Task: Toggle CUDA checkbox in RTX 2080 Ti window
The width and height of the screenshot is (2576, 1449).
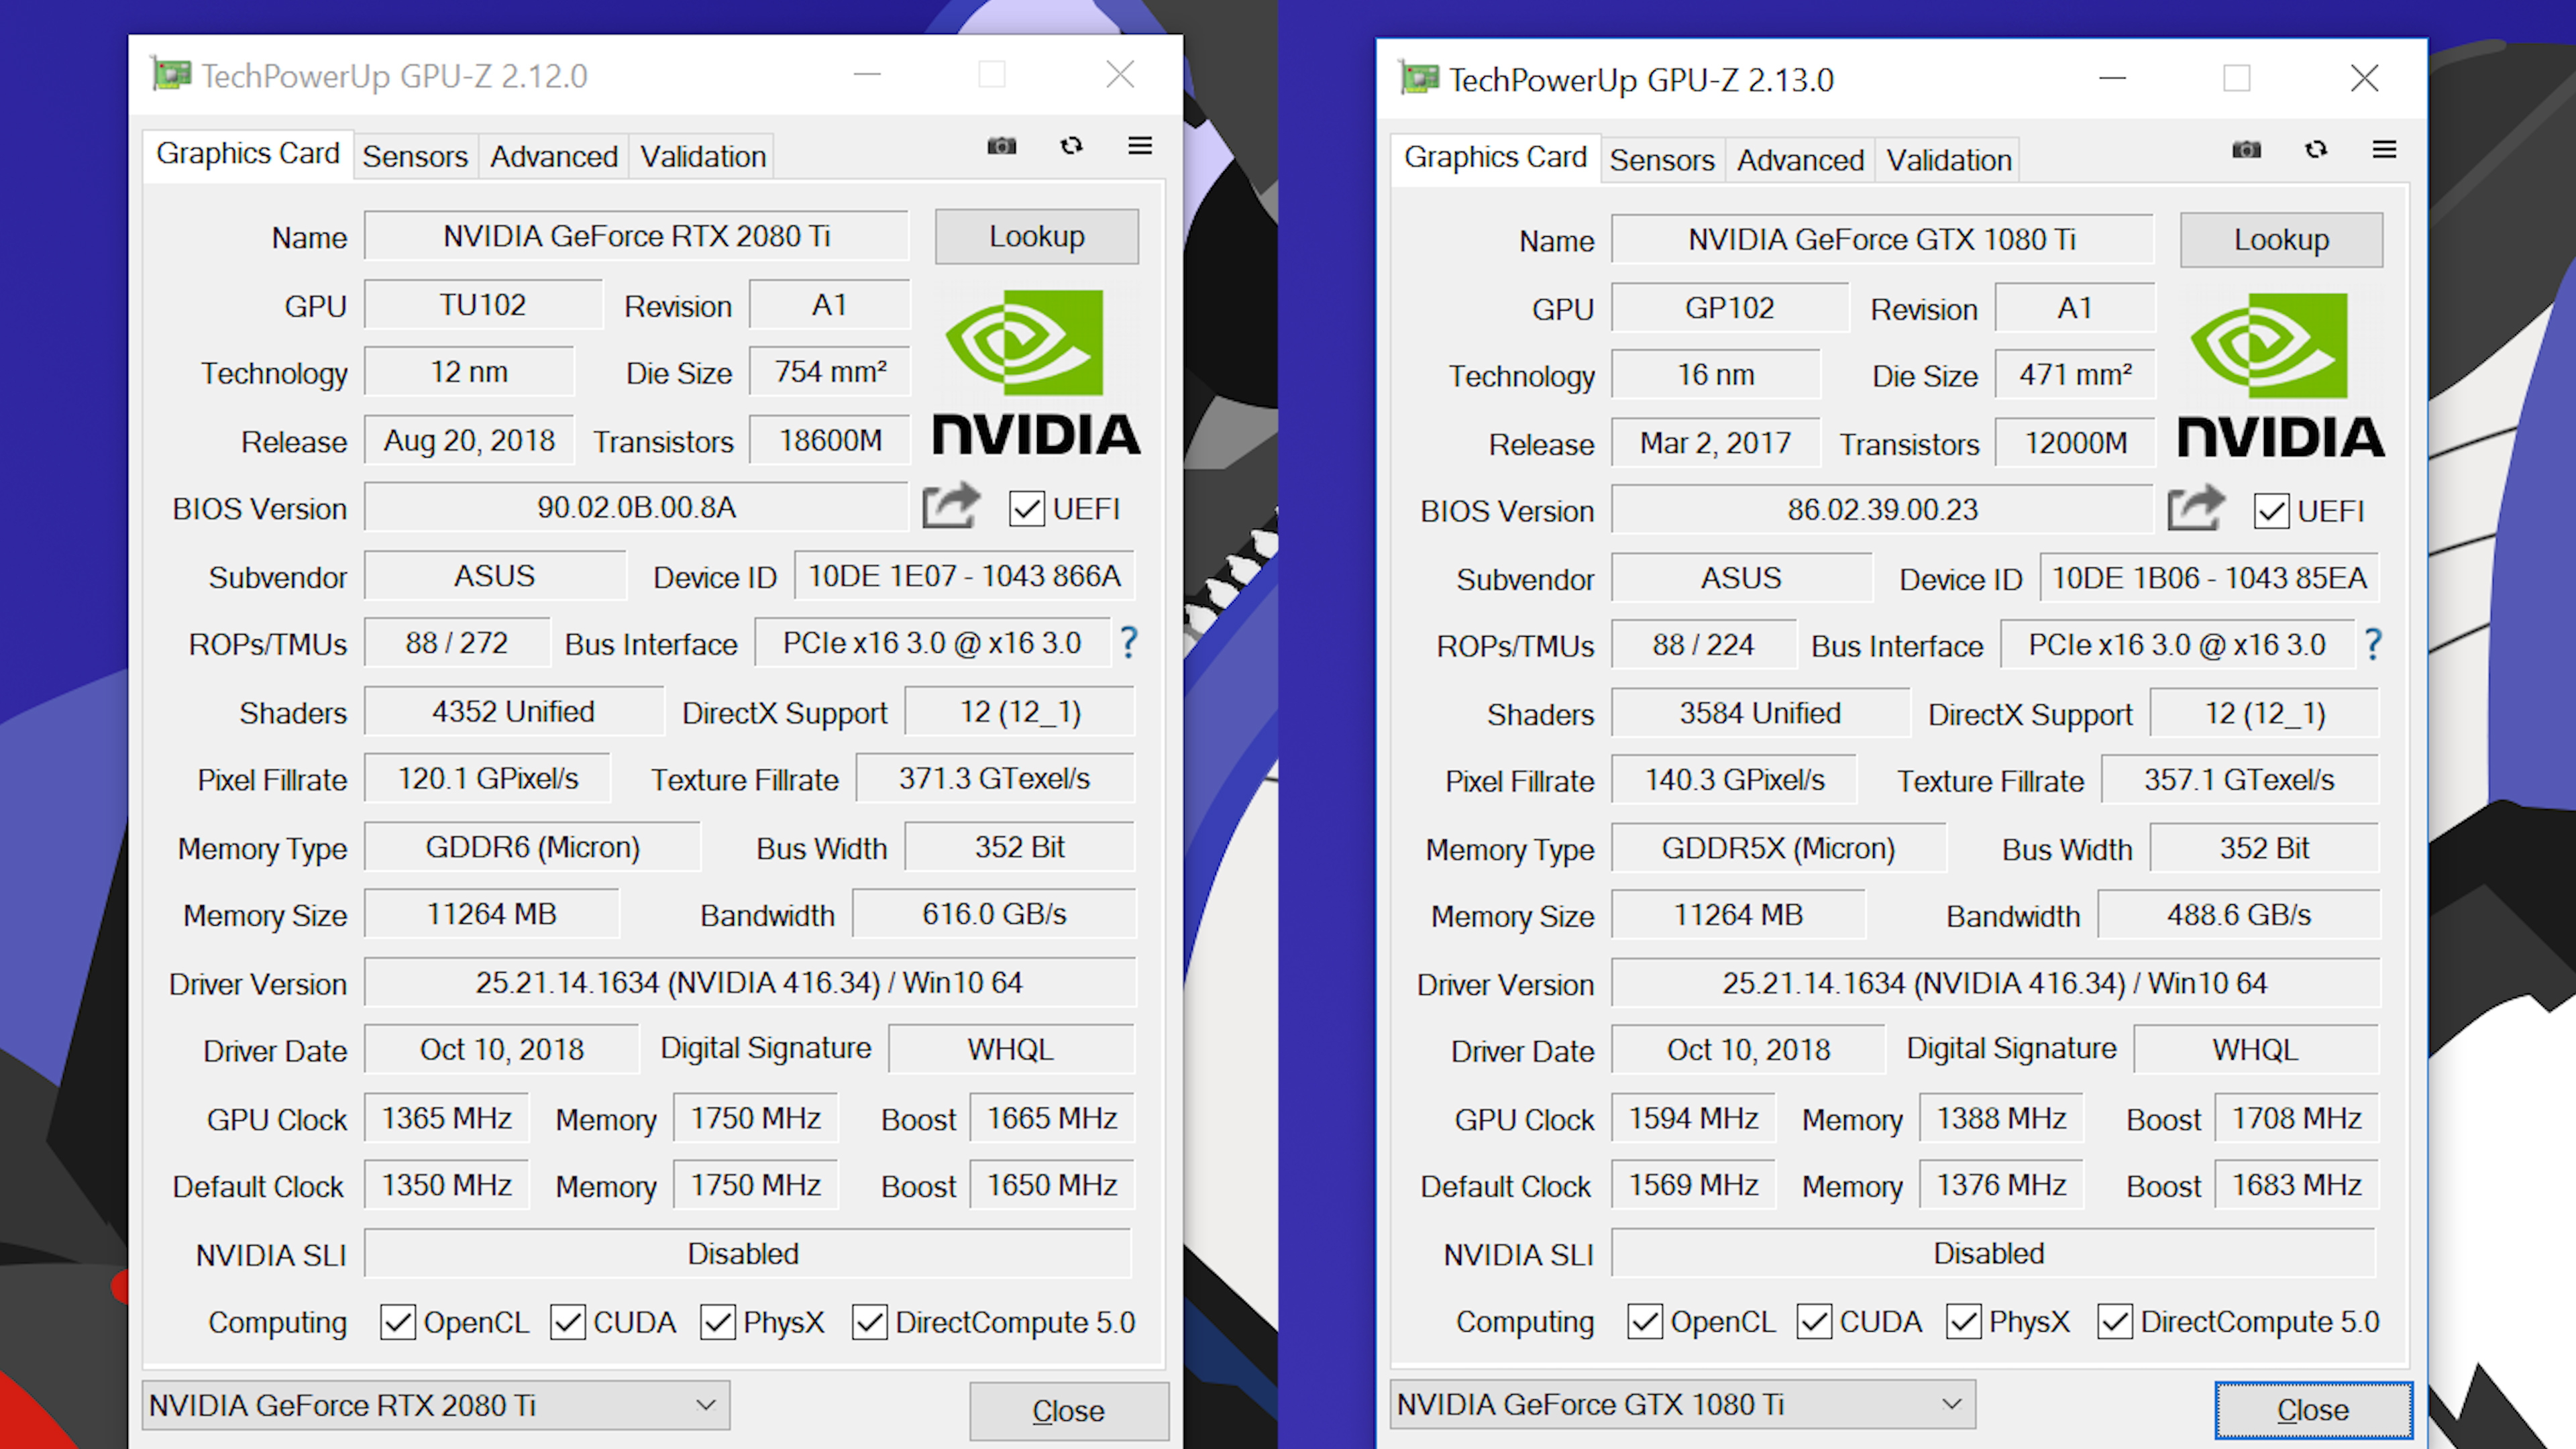Action: coord(568,1322)
